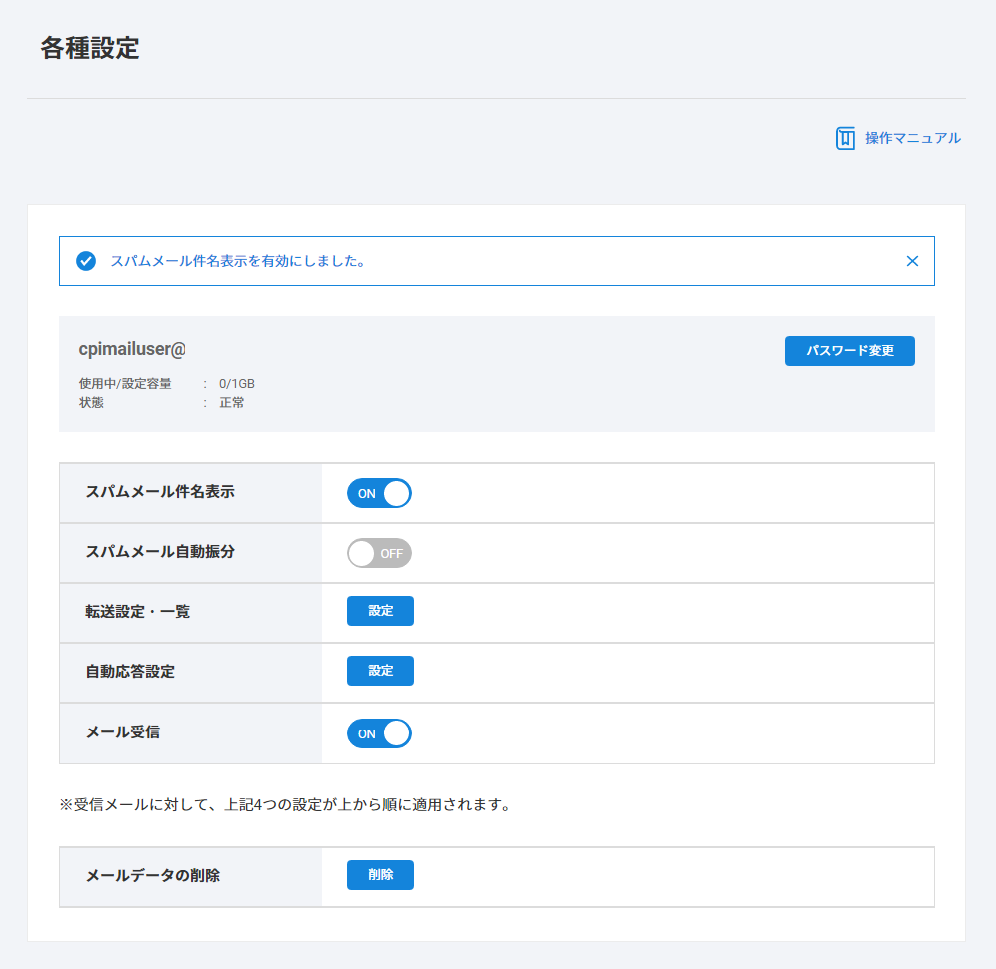Disable the メール受信 toggle
The image size is (996, 969).
click(x=379, y=733)
